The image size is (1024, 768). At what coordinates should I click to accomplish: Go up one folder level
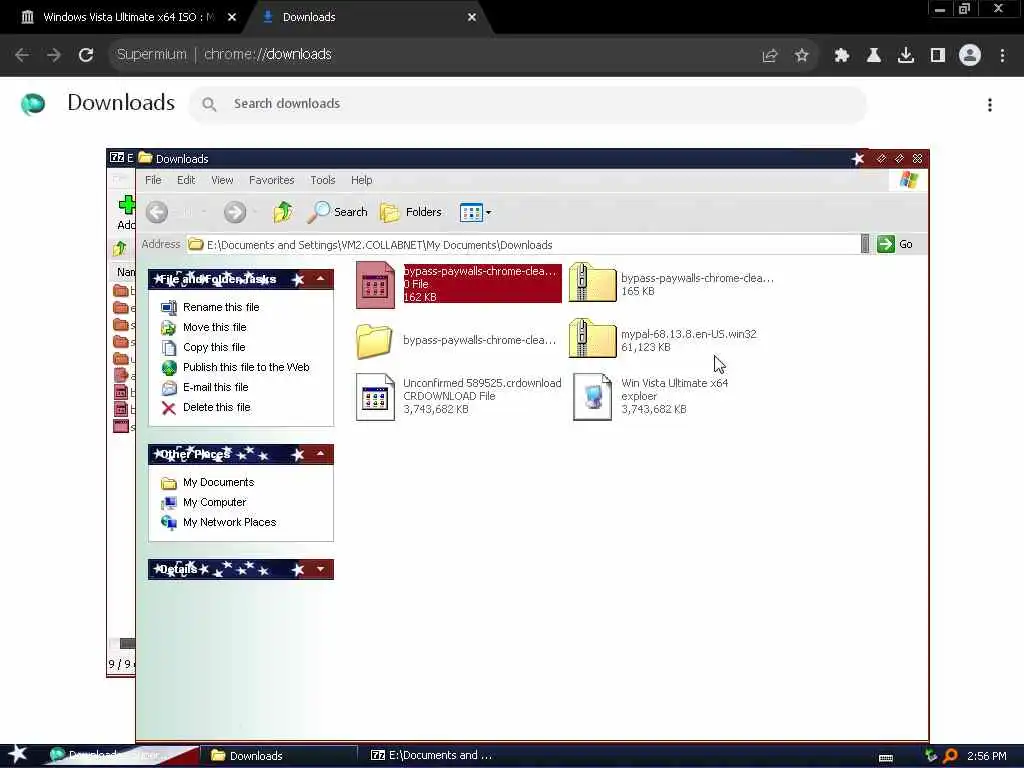click(x=283, y=212)
